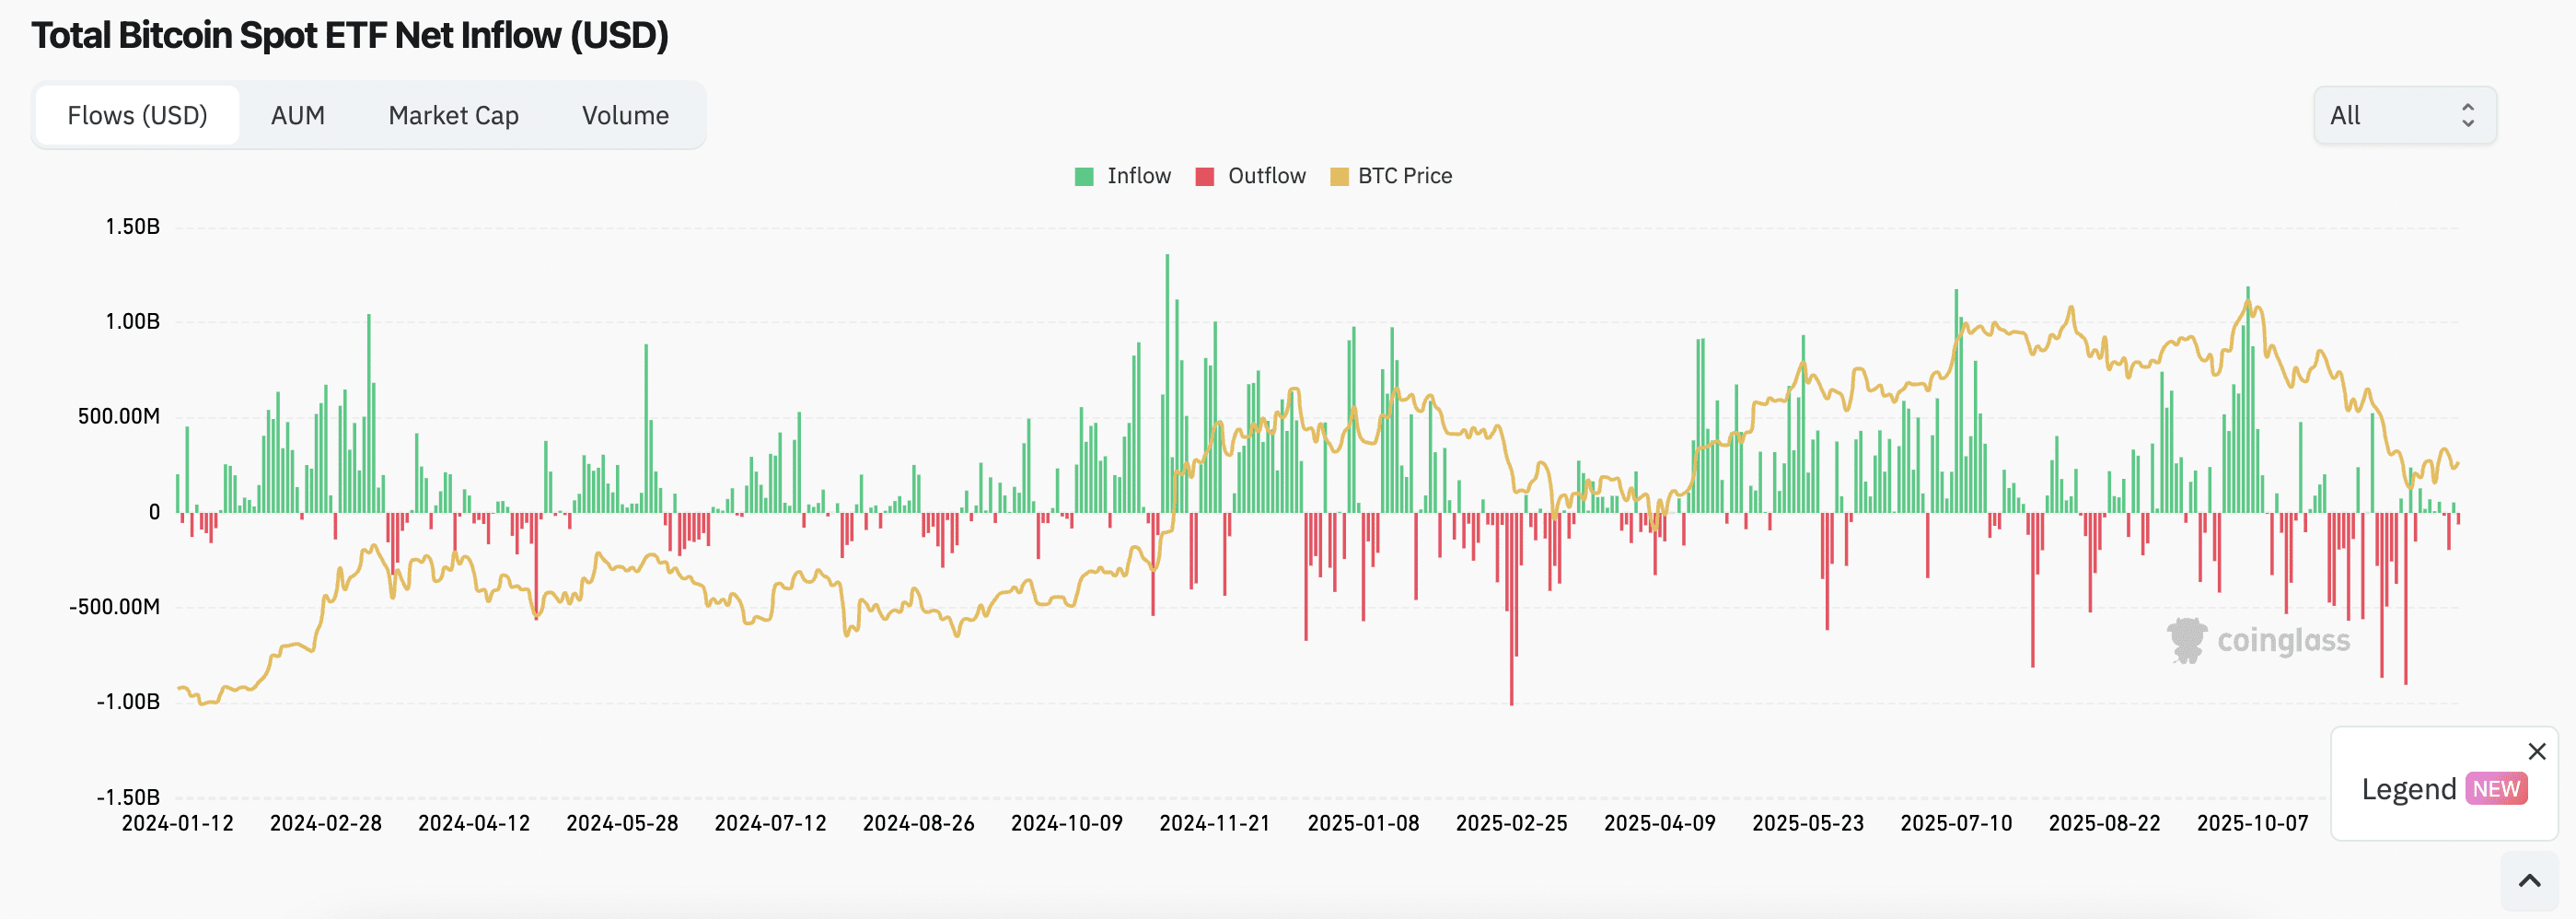
Task: Toggle the Outflow series in legend
Action: coord(1250,176)
